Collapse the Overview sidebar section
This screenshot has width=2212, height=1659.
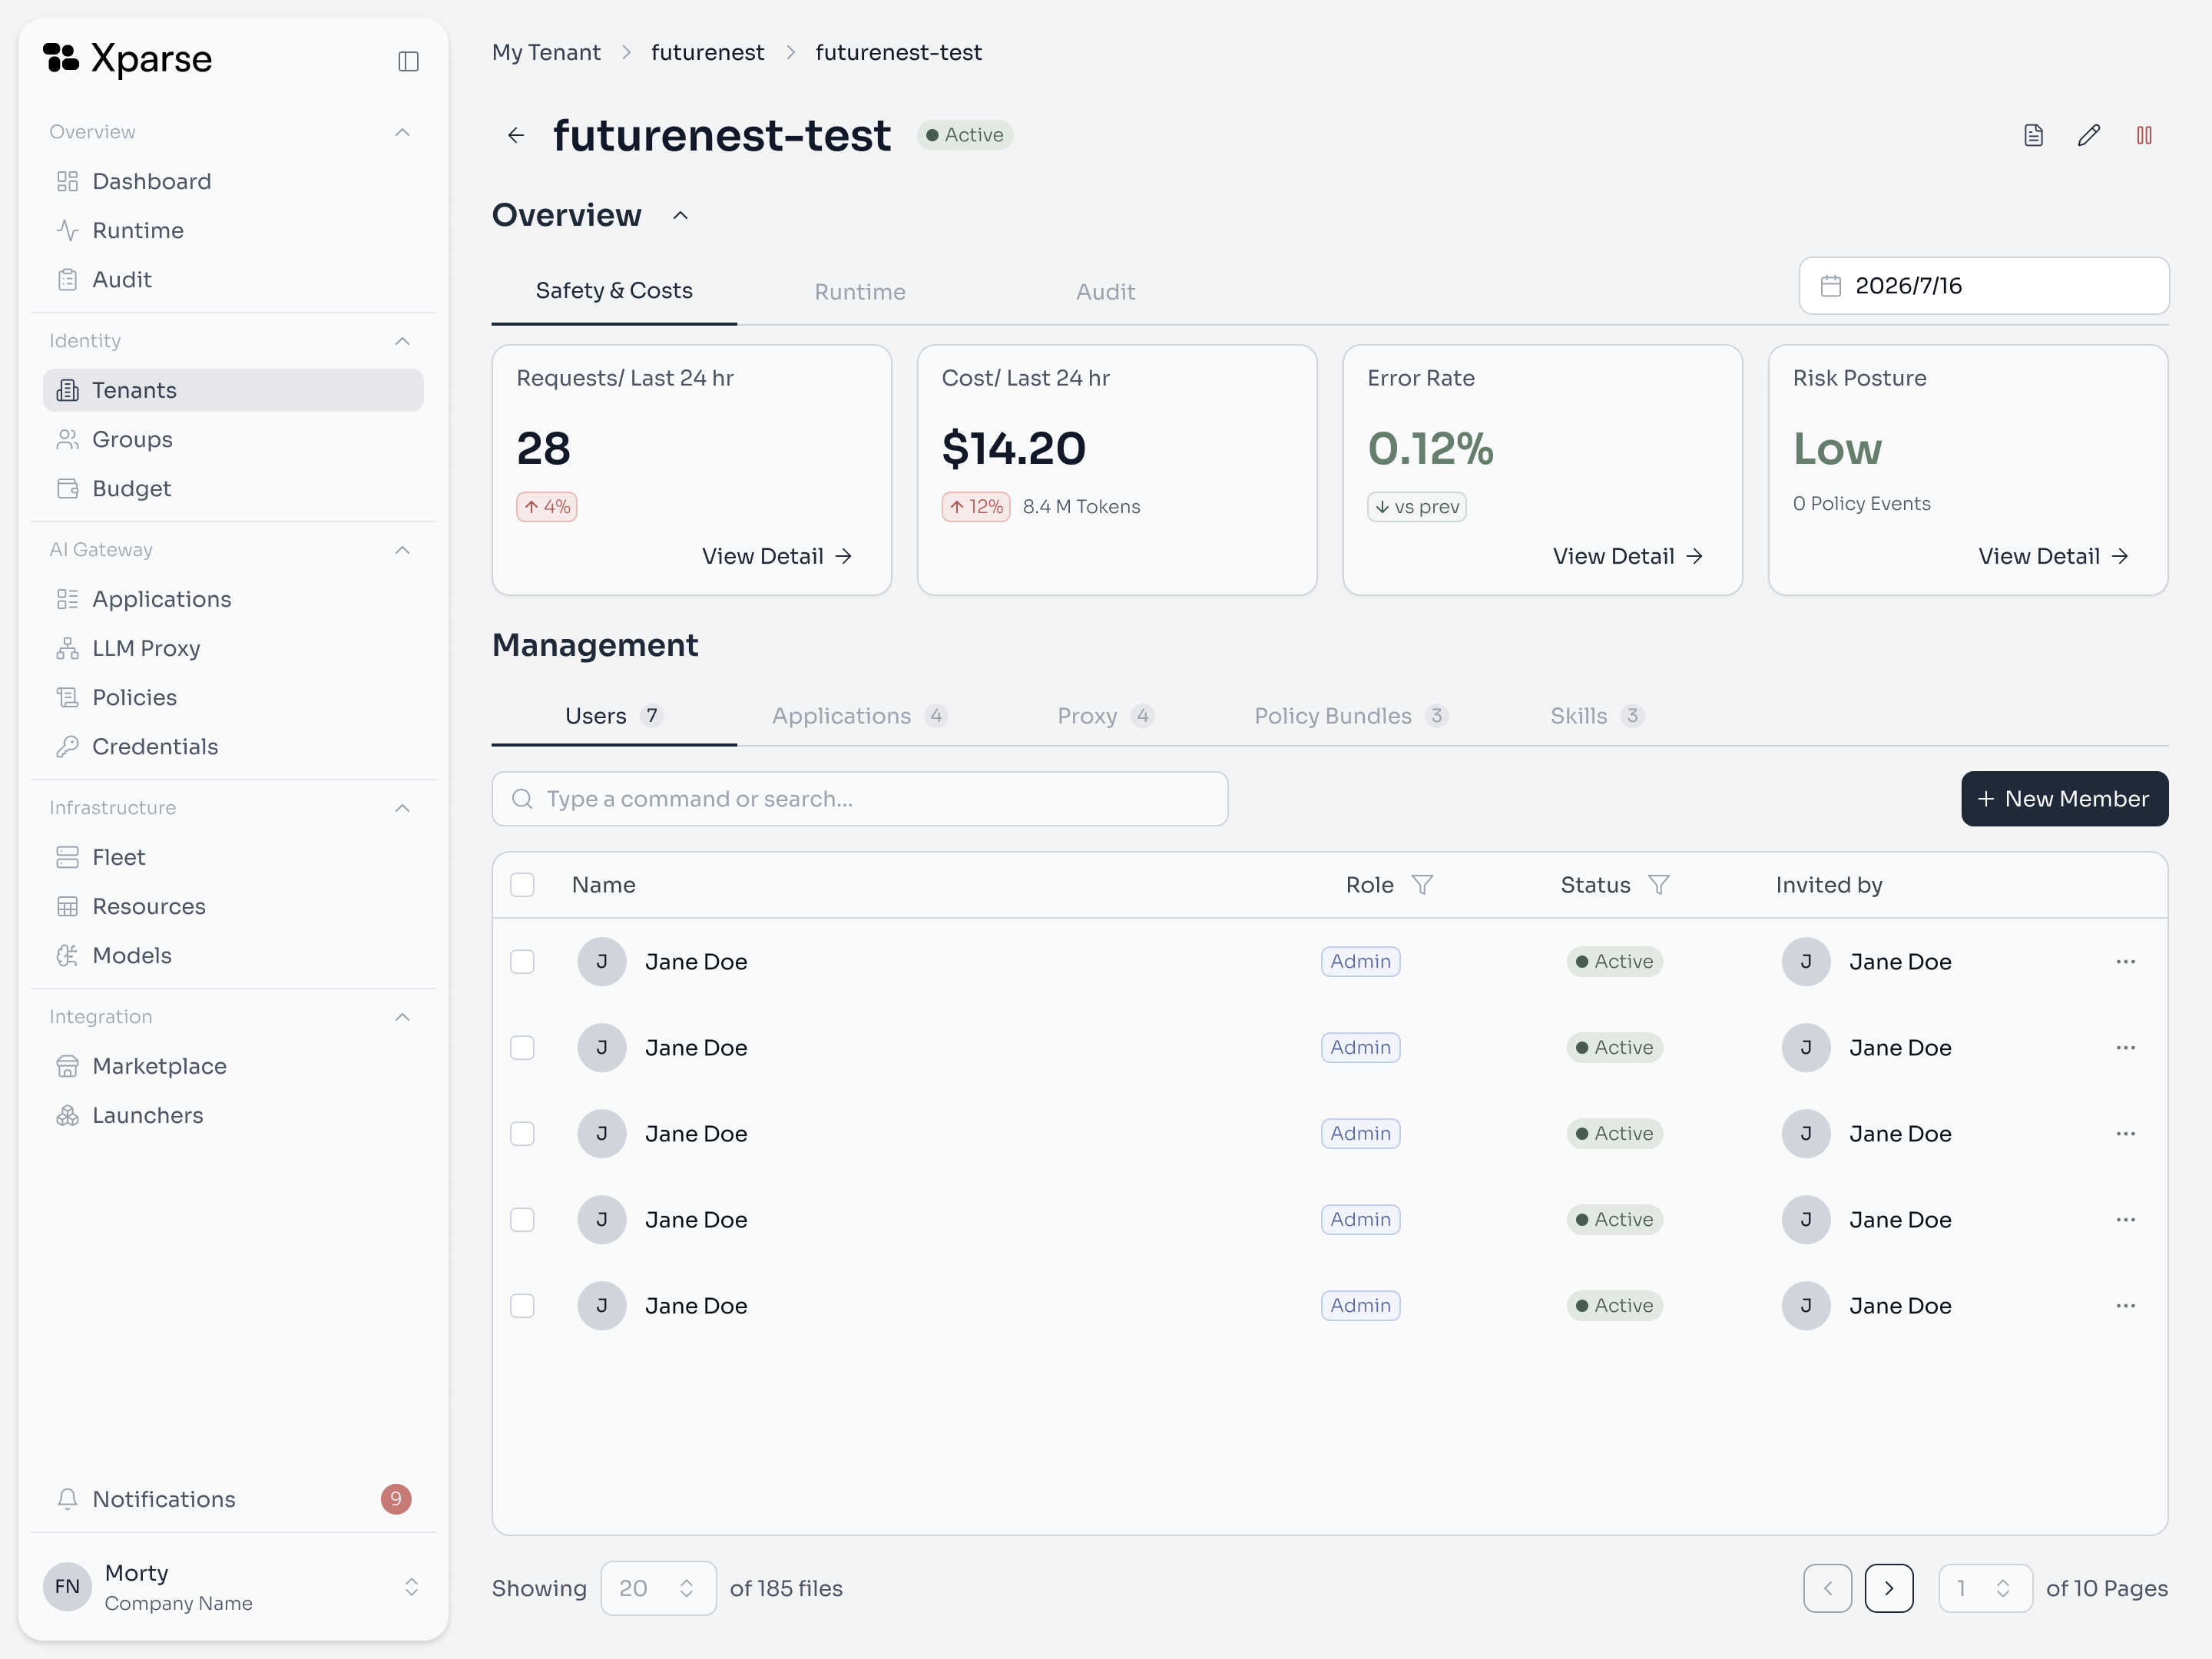point(402,132)
